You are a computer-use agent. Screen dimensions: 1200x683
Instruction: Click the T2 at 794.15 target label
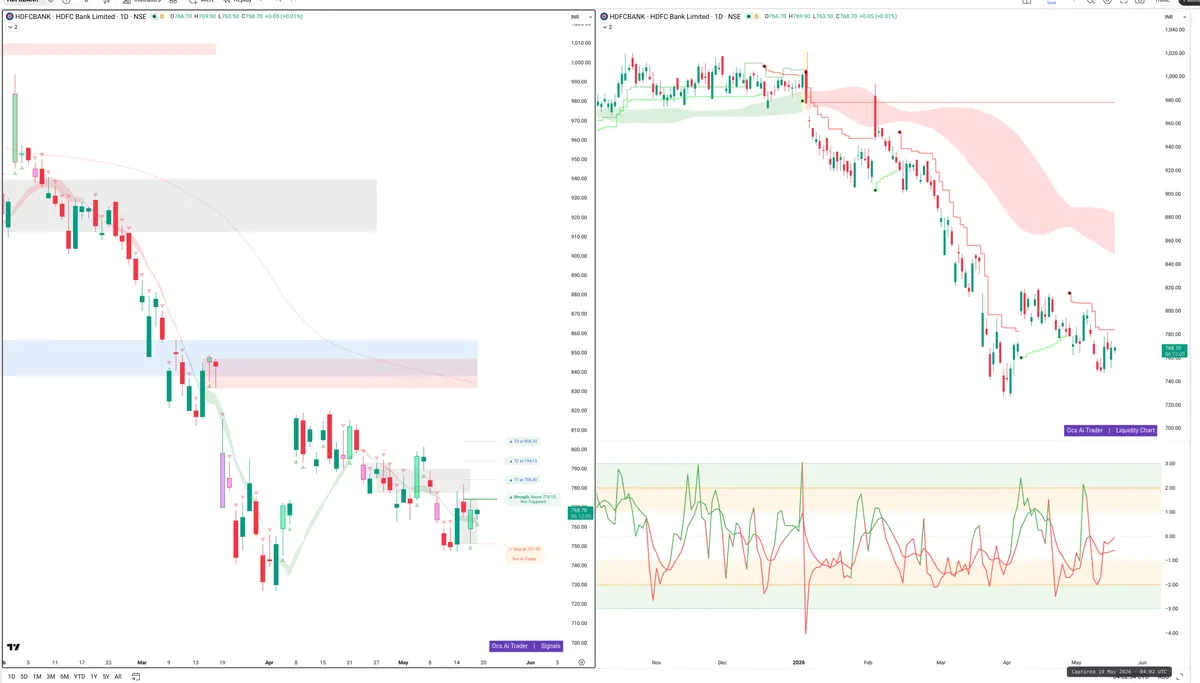(523, 461)
